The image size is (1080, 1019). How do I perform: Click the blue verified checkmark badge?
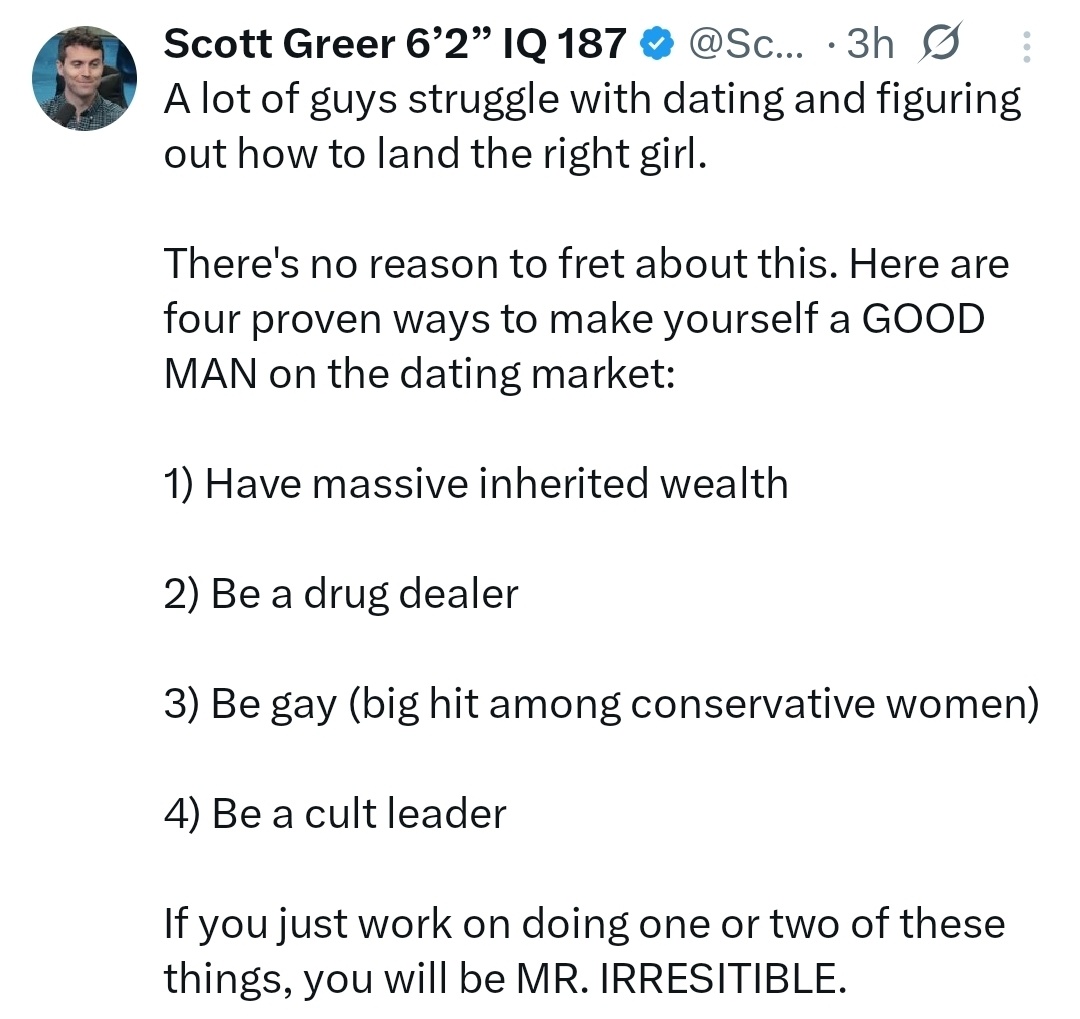tap(655, 45)
